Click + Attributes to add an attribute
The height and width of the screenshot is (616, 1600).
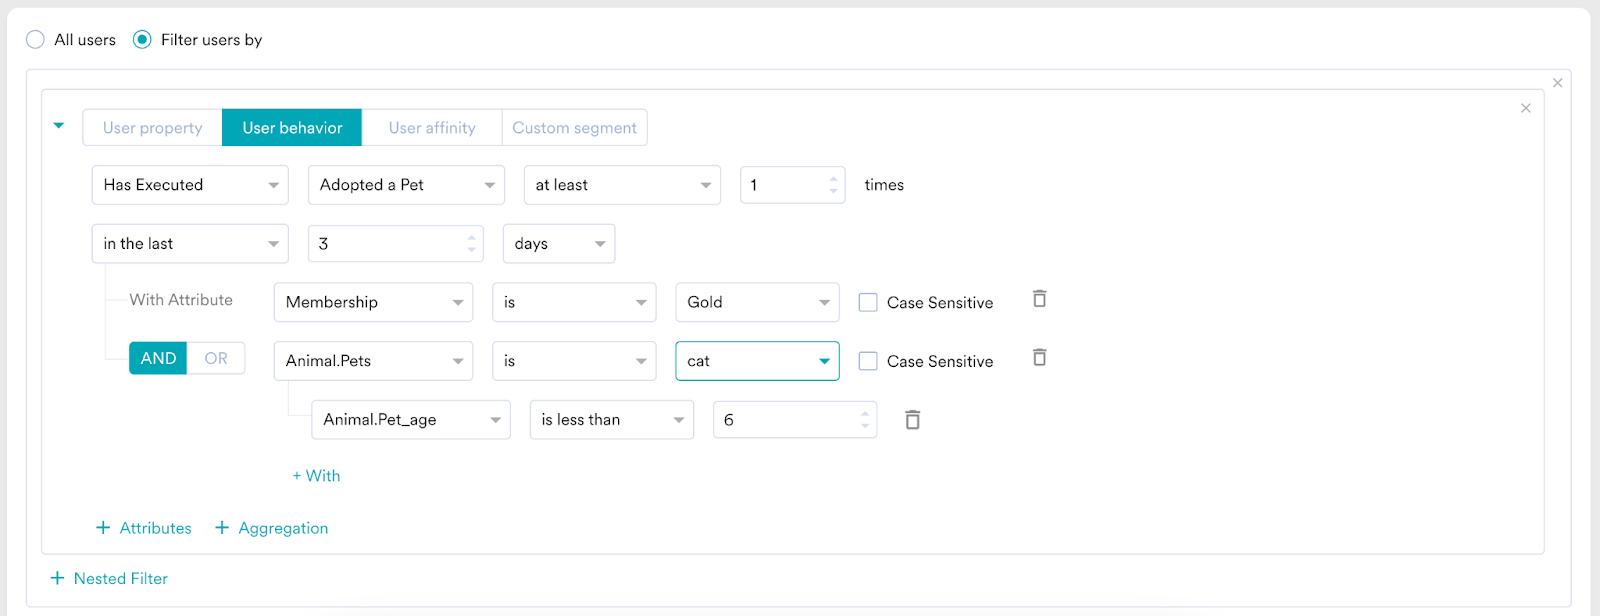click(x=144, y=528)
